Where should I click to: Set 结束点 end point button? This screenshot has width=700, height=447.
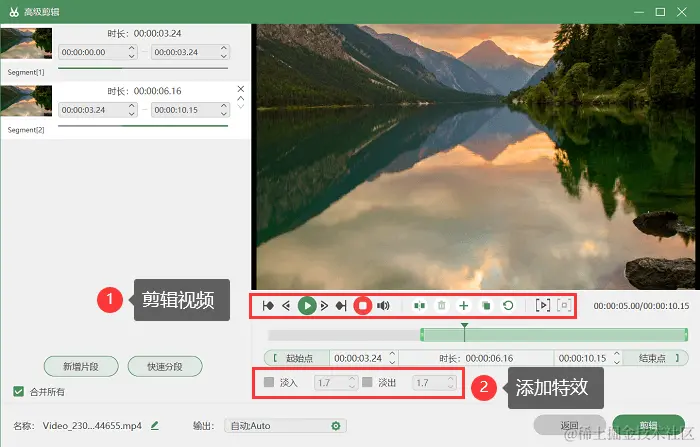[x=655, y=358]
